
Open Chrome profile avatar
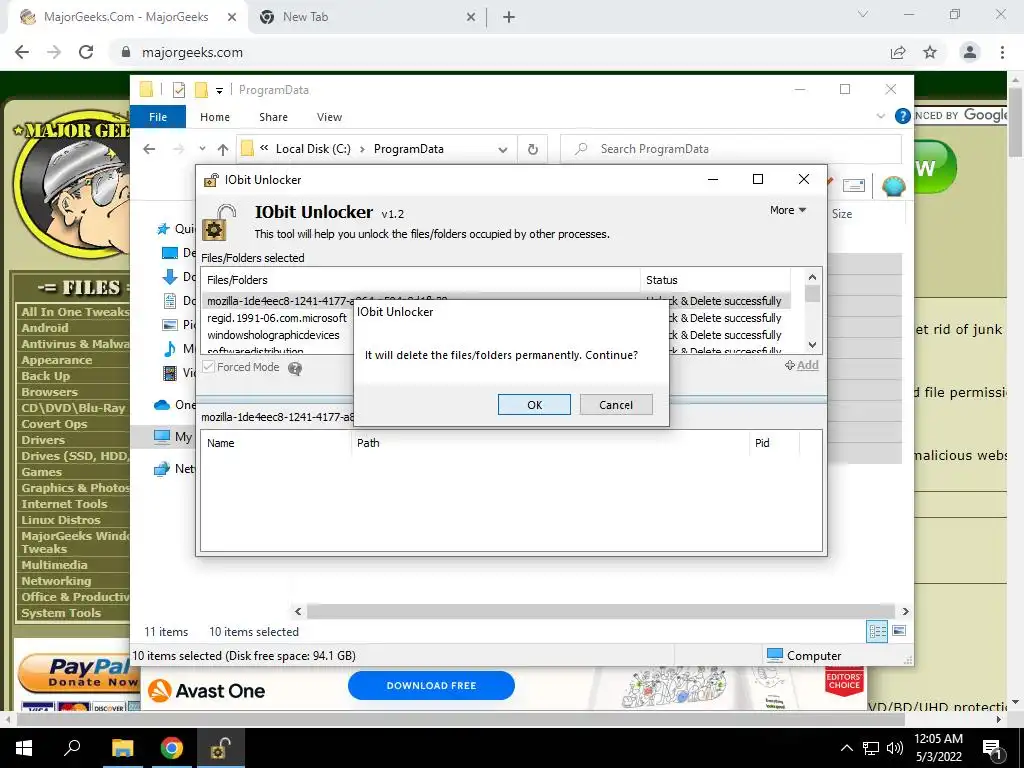pos(970,52)
